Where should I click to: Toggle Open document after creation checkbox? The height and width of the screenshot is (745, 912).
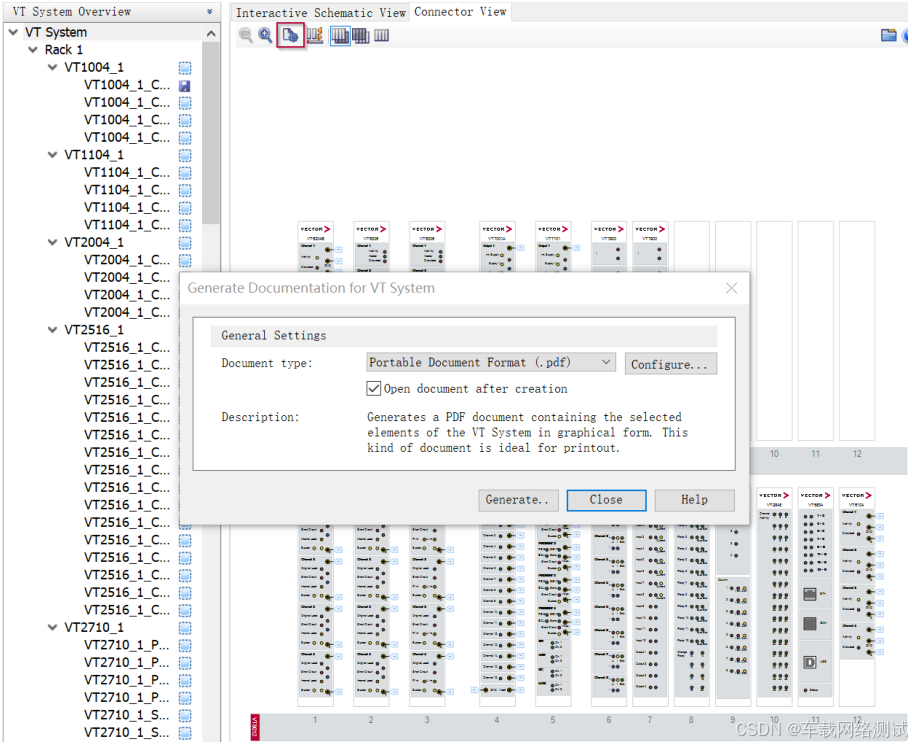click(x=373, y=388)
